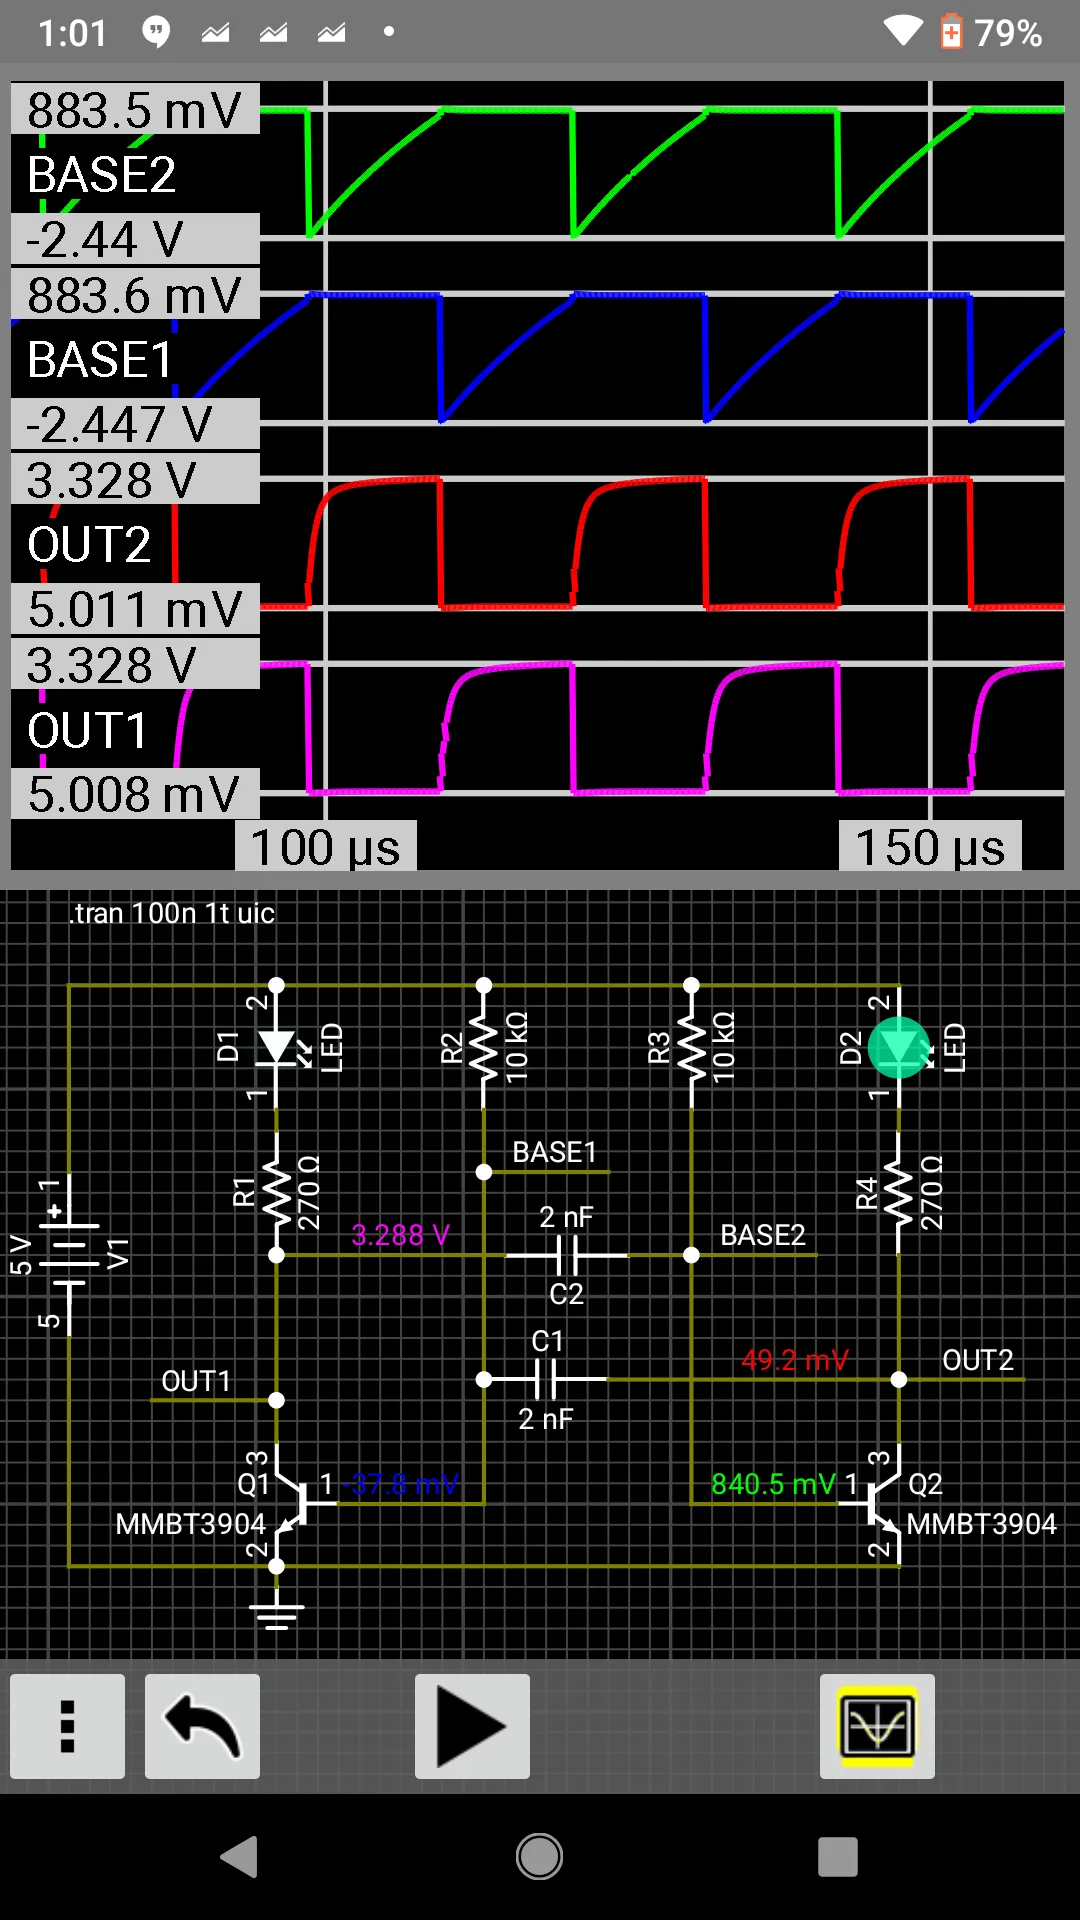Viewport: 1080px width, 1920px height.
Task: Tap the battery 79% status indicator
Action: [x=991, y=33]
